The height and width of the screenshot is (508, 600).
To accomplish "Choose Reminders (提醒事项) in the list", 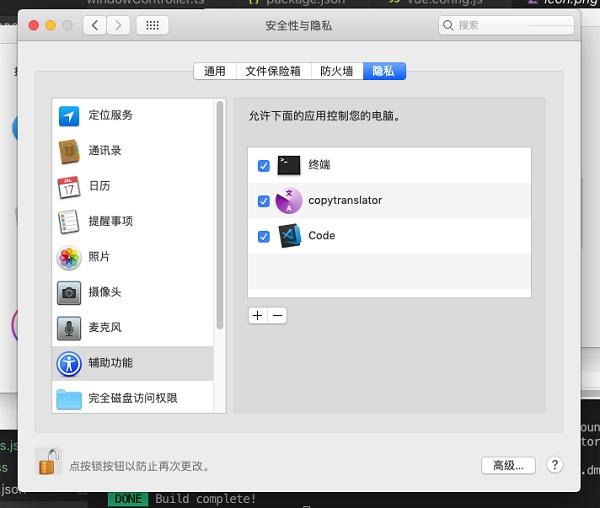I will (x=110, y=221).
